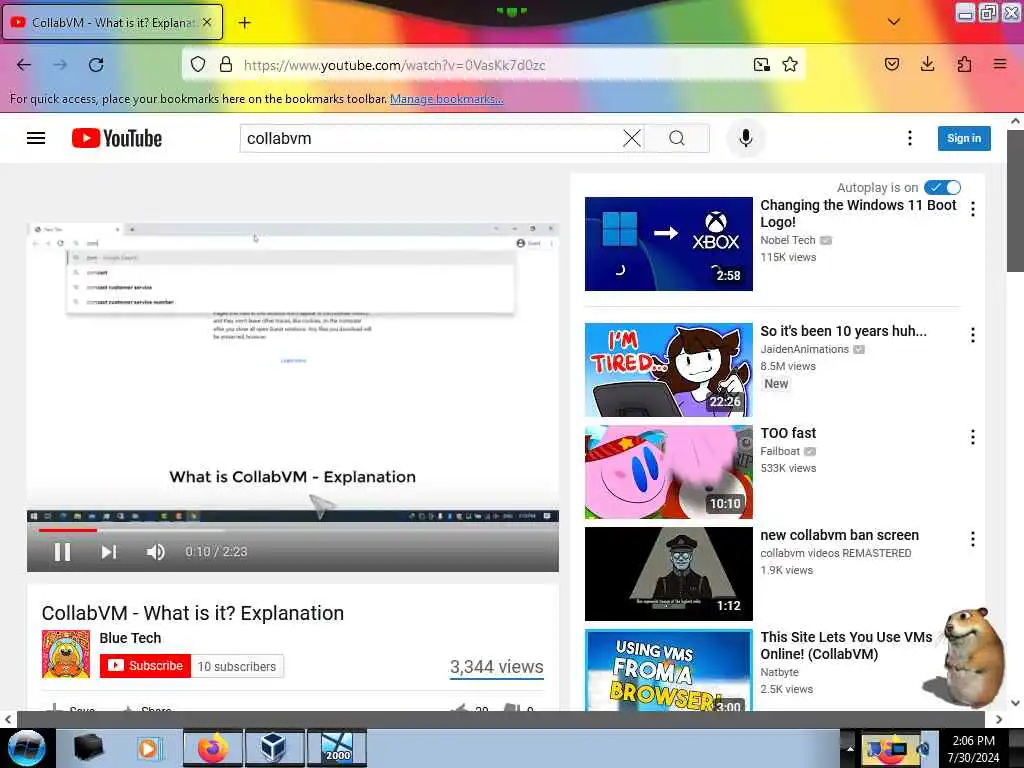Reload the YouTube page
The height and width of the screenshot is (768, 1024).
point(96,65)
